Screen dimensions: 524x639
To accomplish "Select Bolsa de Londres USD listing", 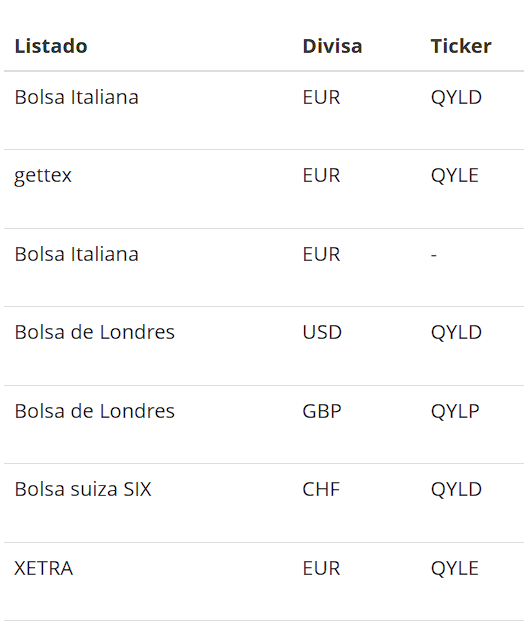I will pos(95,332).
